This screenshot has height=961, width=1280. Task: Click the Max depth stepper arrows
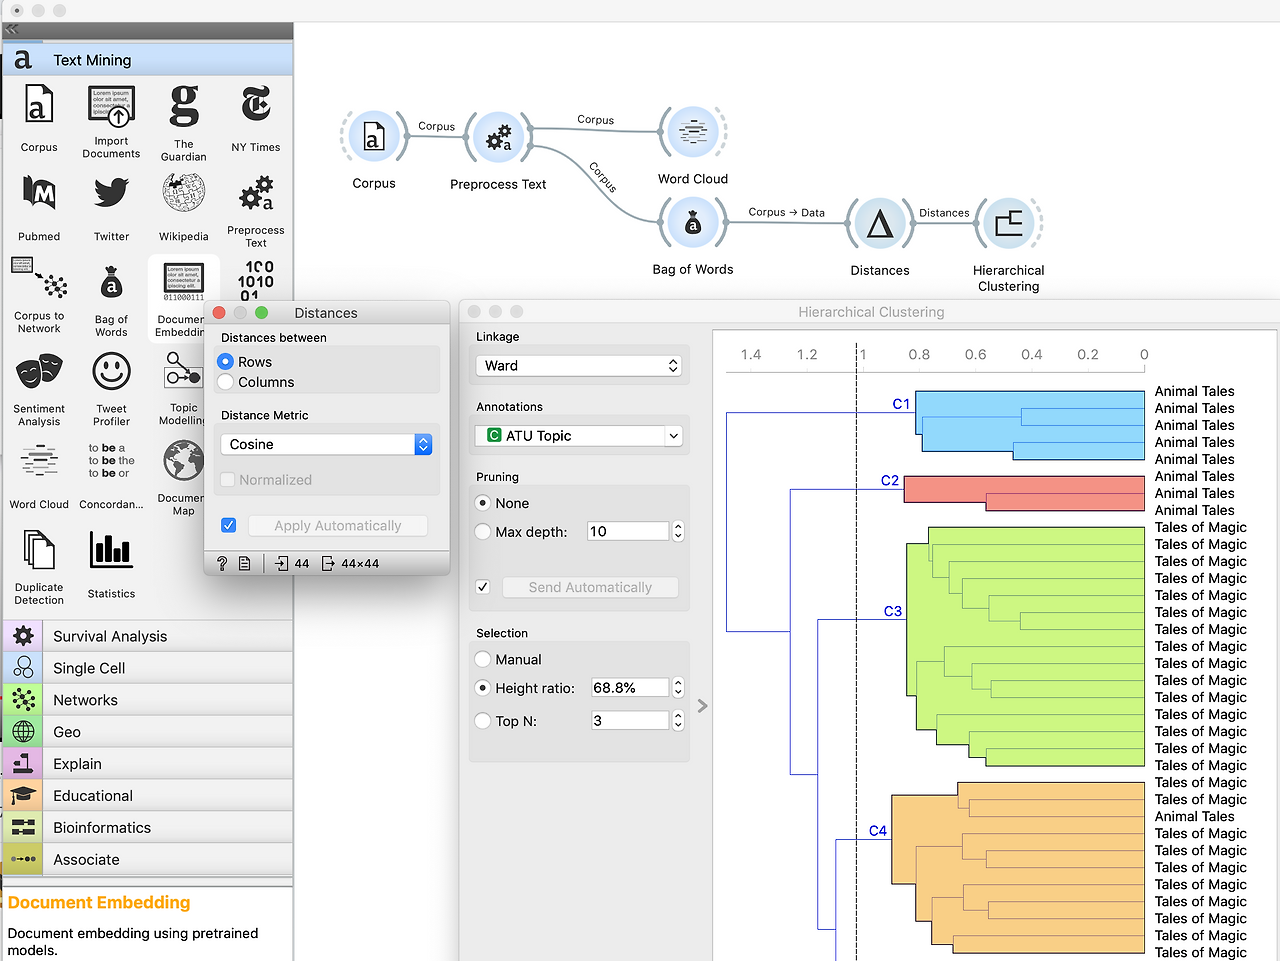678,532
